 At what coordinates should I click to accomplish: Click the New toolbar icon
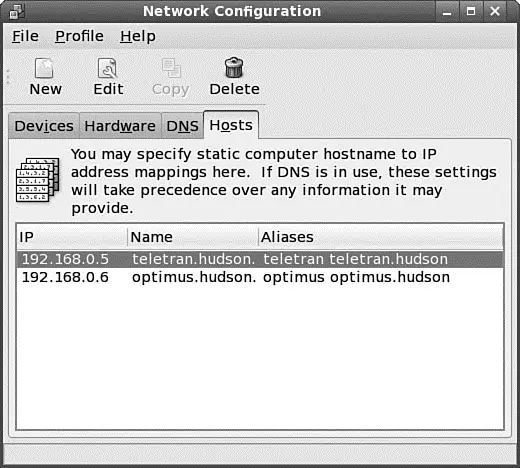tap(44, 68)
